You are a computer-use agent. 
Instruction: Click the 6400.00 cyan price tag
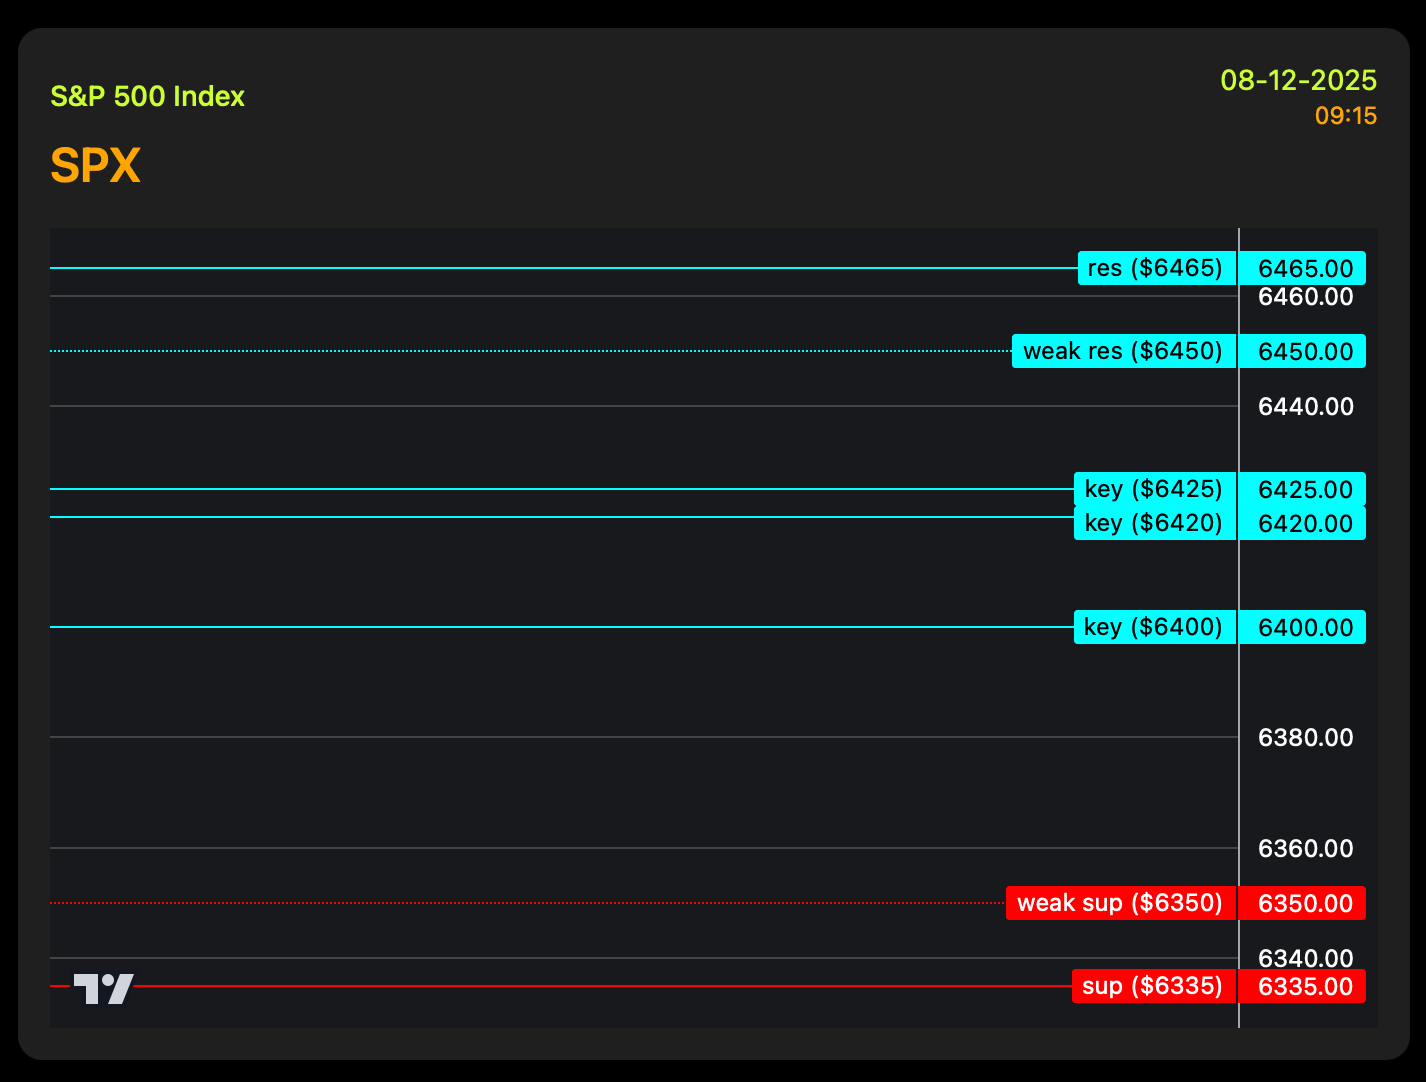point(1303,627)
